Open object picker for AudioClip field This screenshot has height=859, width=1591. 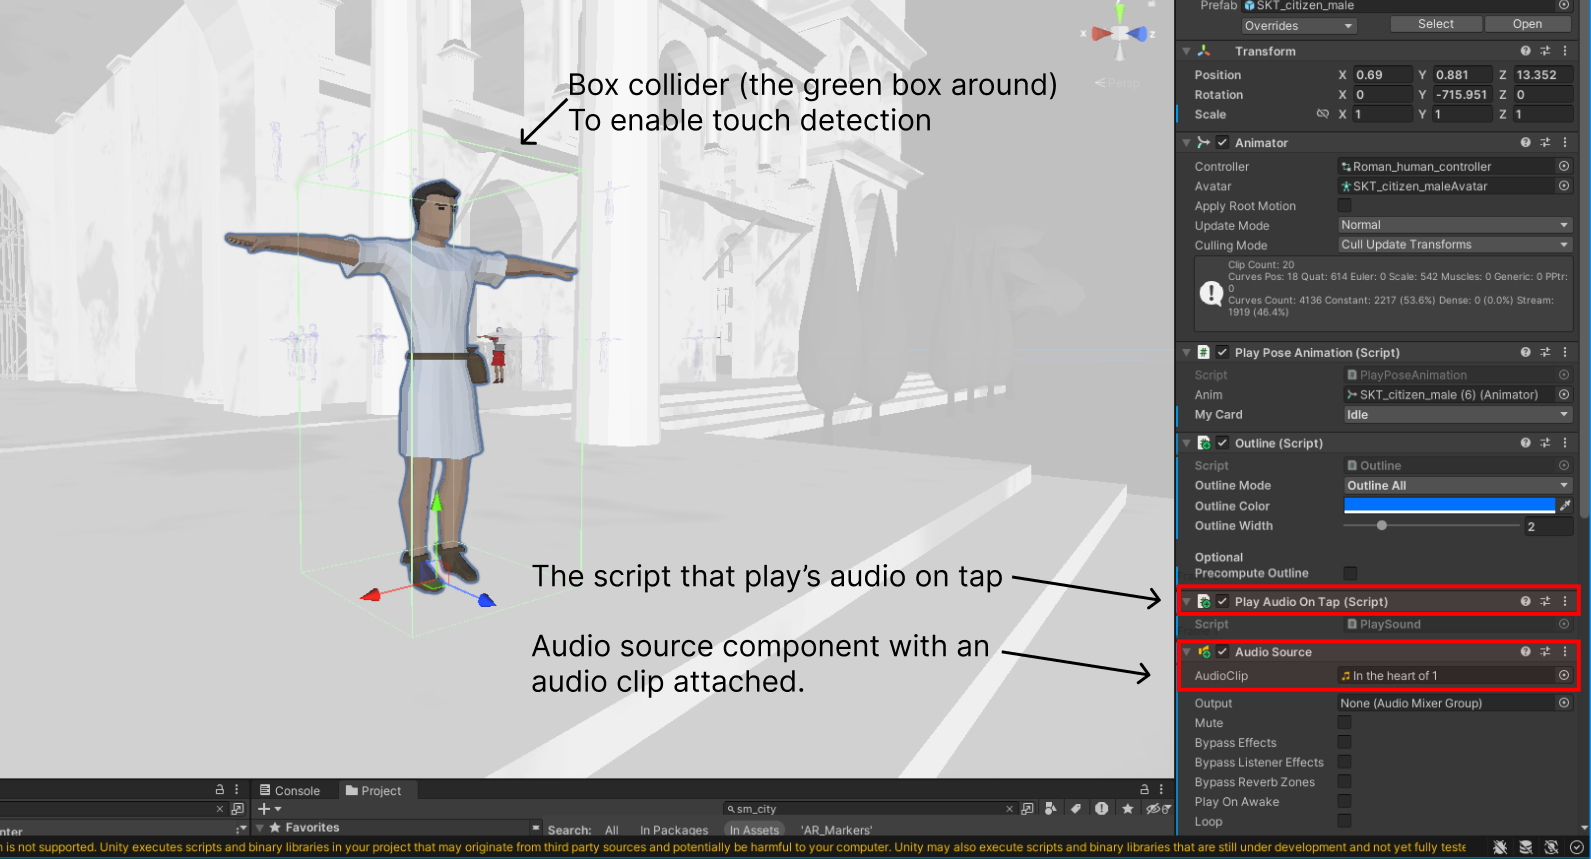click(1564, 676)
